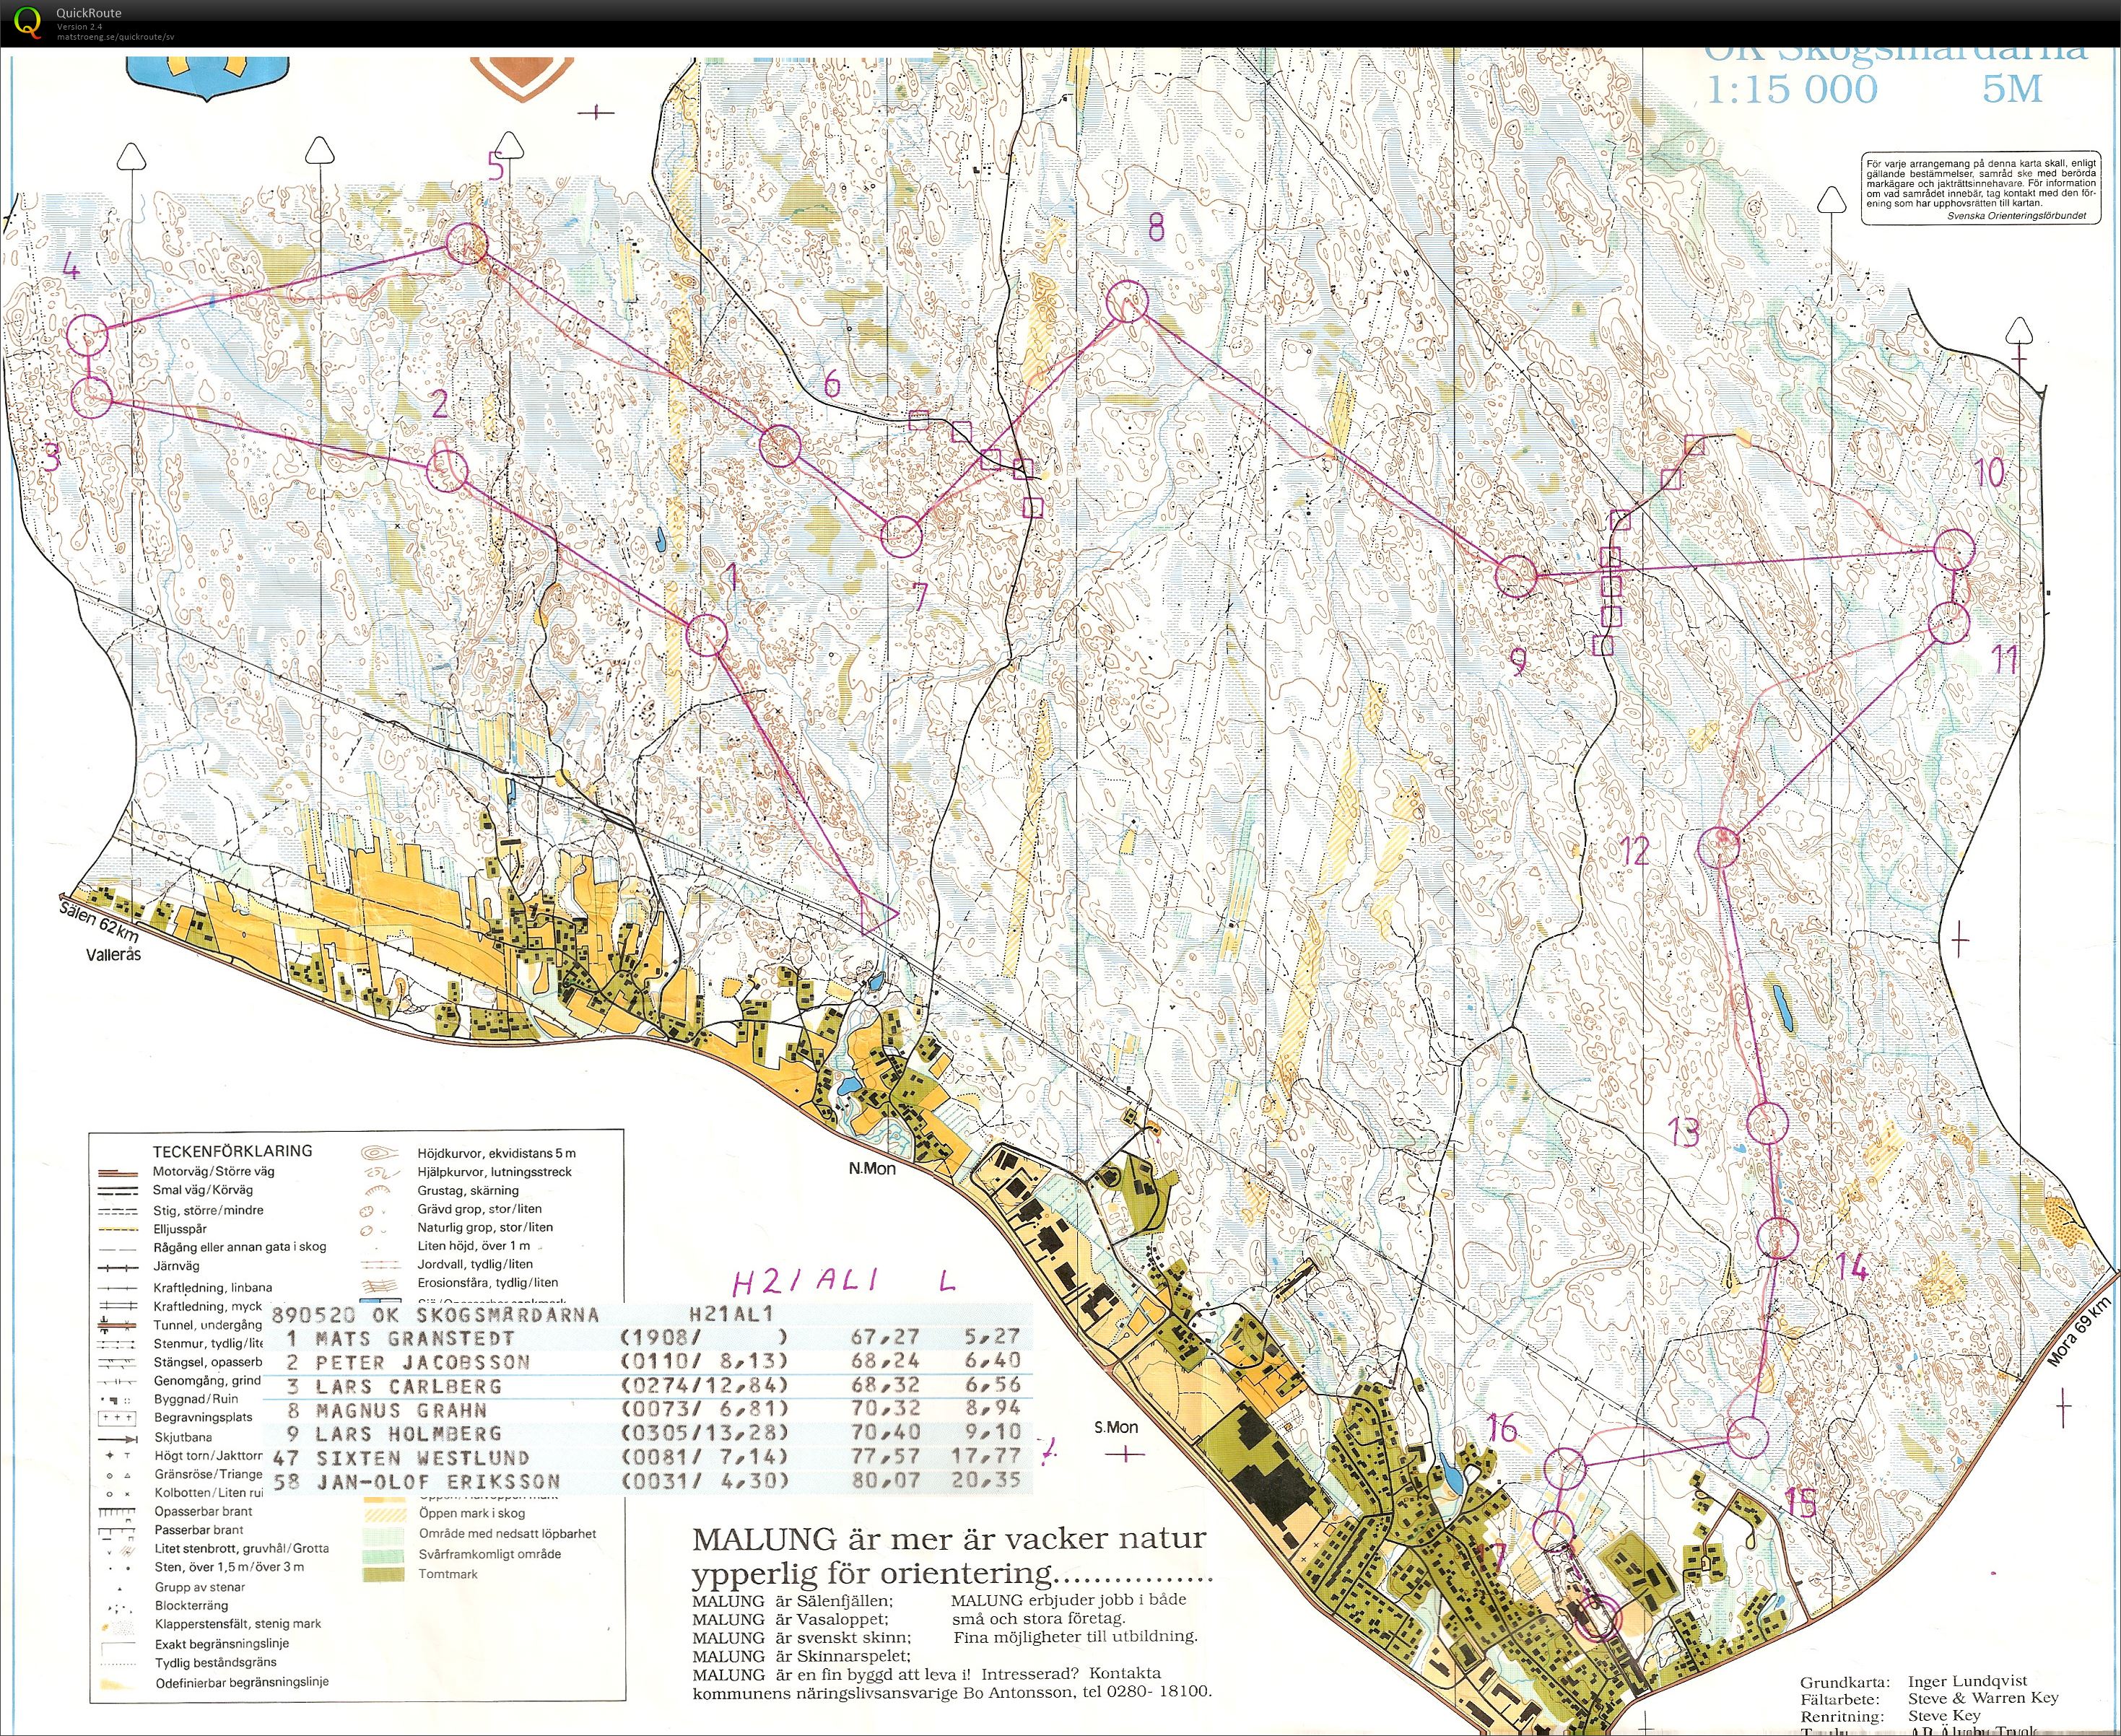Click the "N.Mon" place name
The image size is (2121, 1736).
[872, 1168]
